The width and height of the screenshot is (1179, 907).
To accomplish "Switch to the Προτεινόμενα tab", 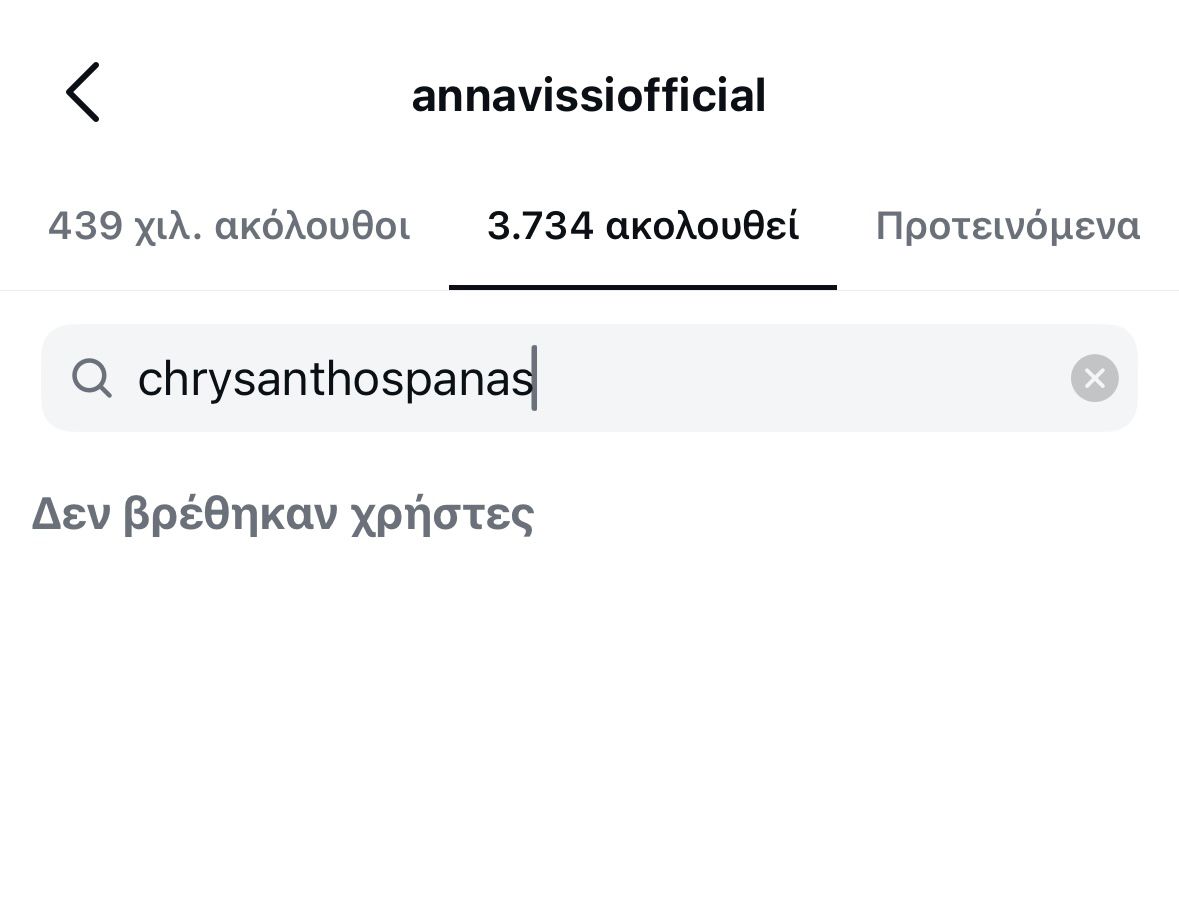I will (1007, 227).
